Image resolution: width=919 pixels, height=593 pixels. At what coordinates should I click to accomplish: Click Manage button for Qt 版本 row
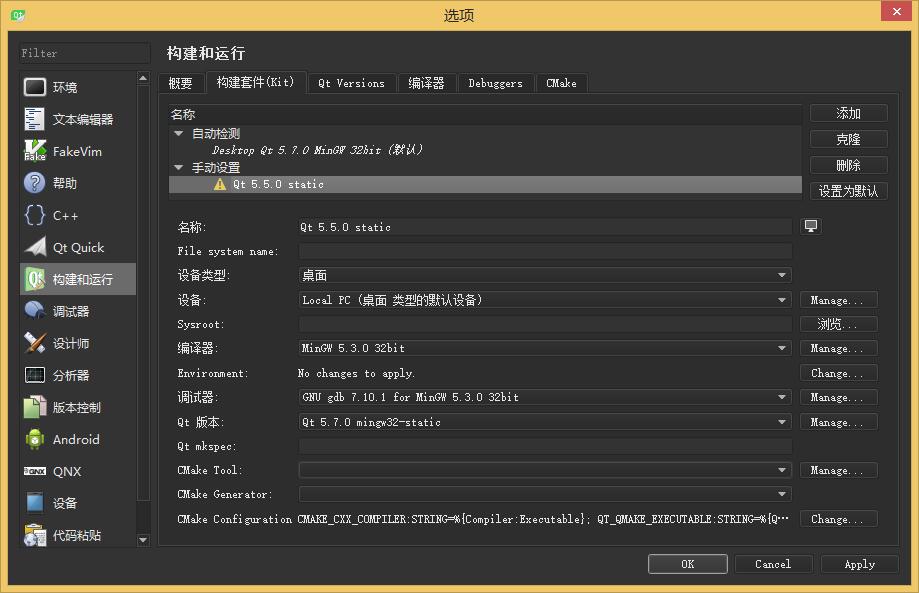[839, 422]
